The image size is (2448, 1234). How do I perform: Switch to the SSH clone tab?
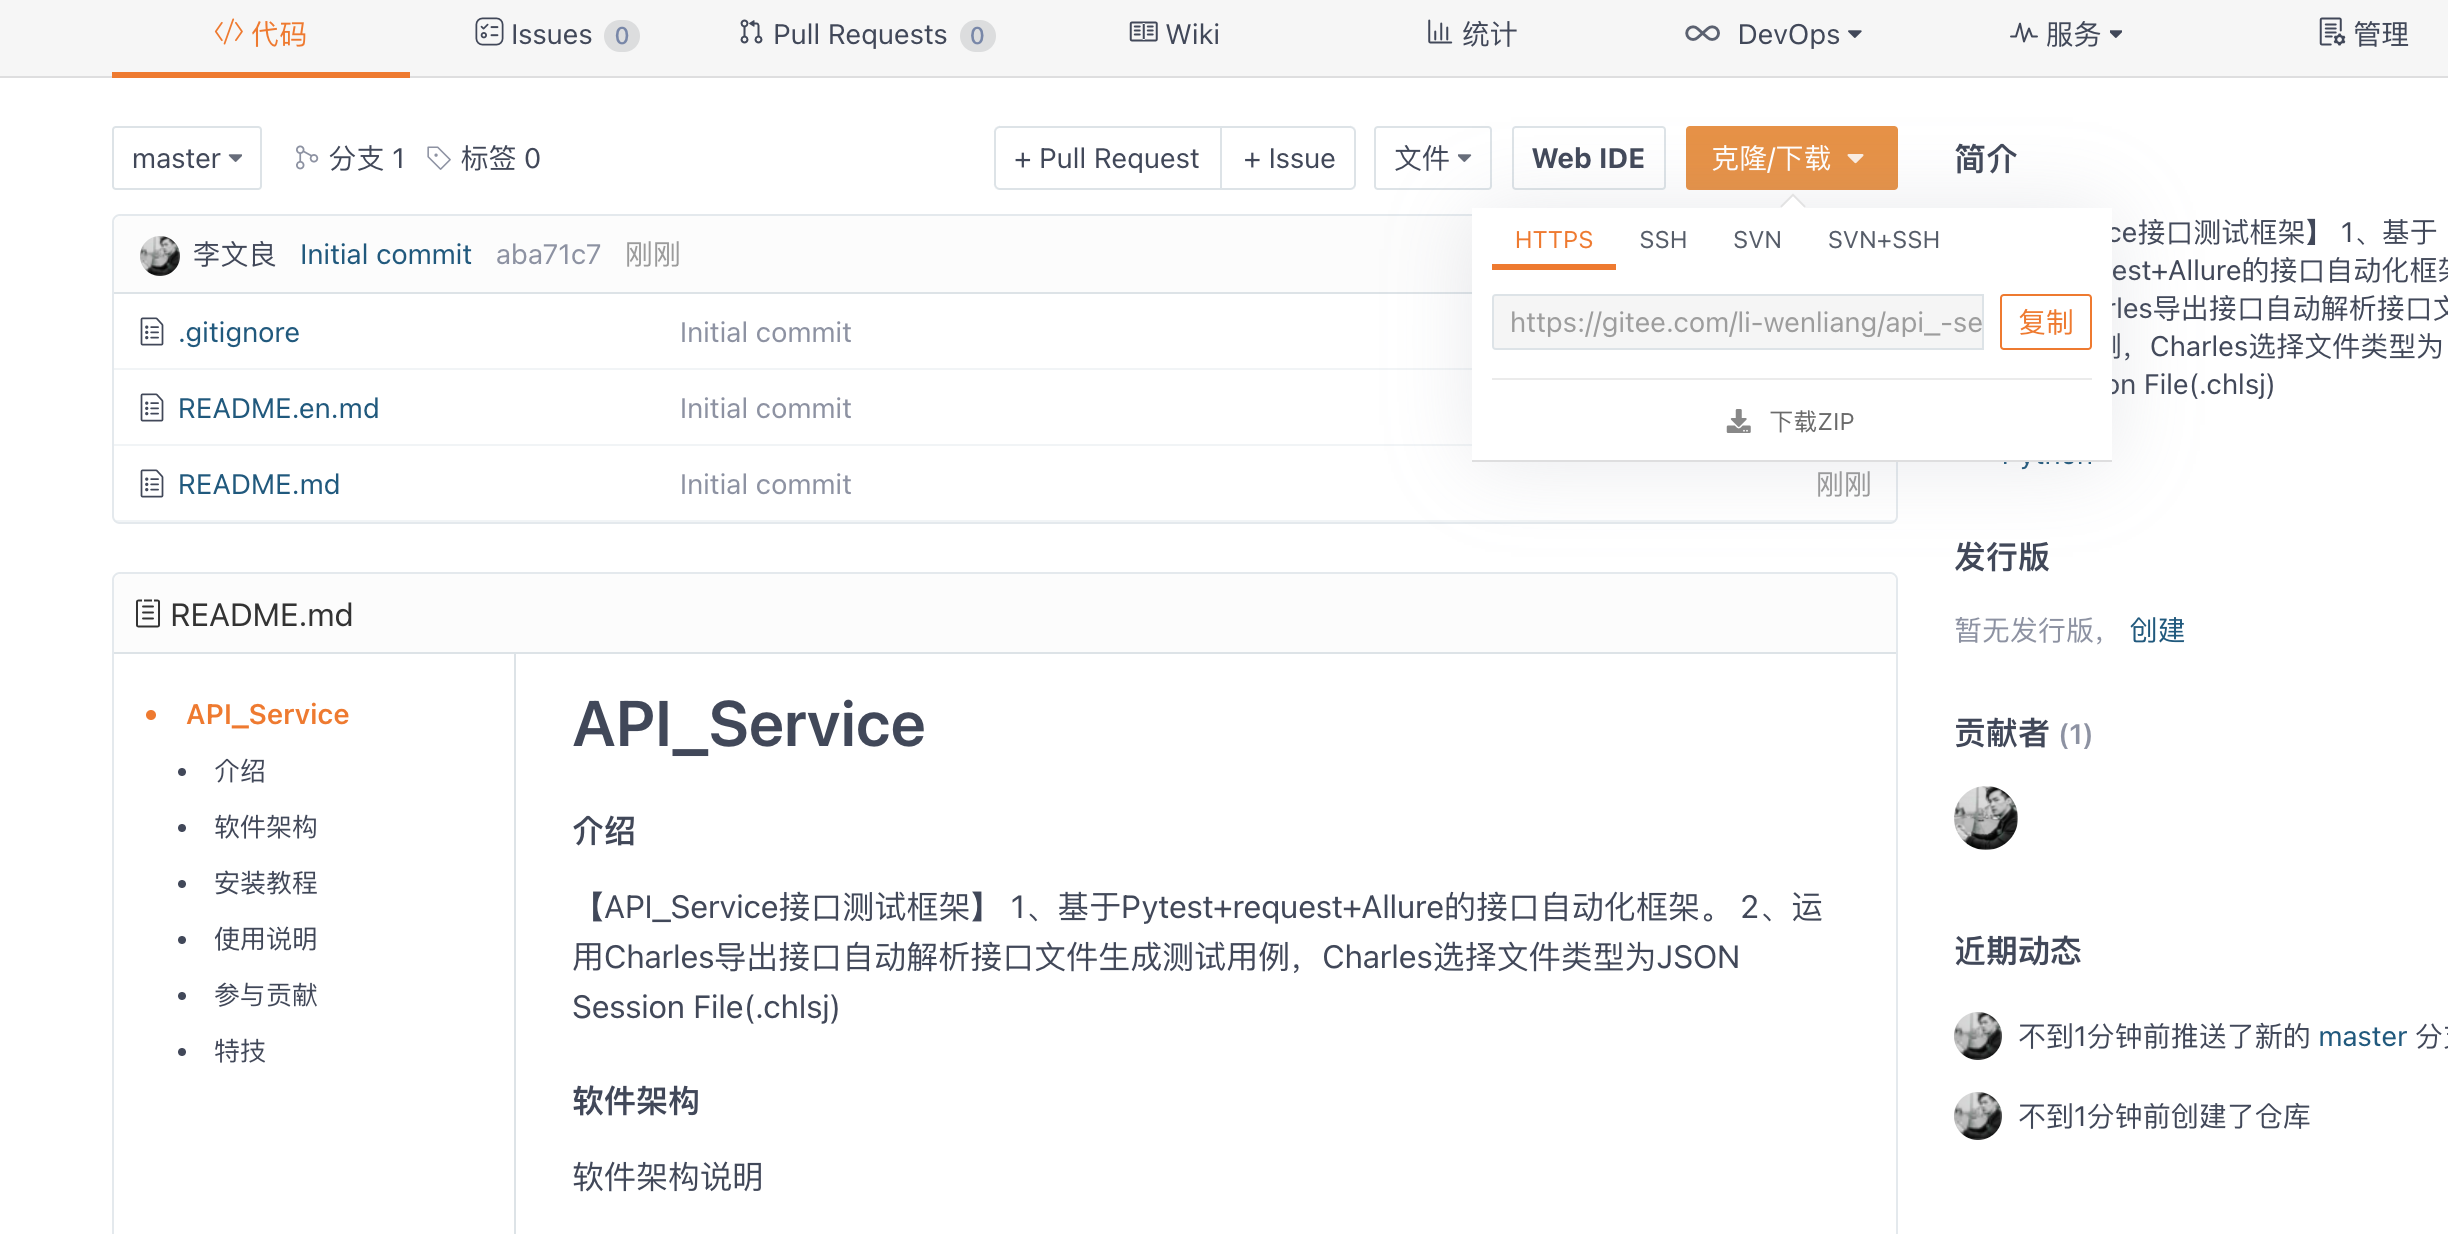point(1662,240)
